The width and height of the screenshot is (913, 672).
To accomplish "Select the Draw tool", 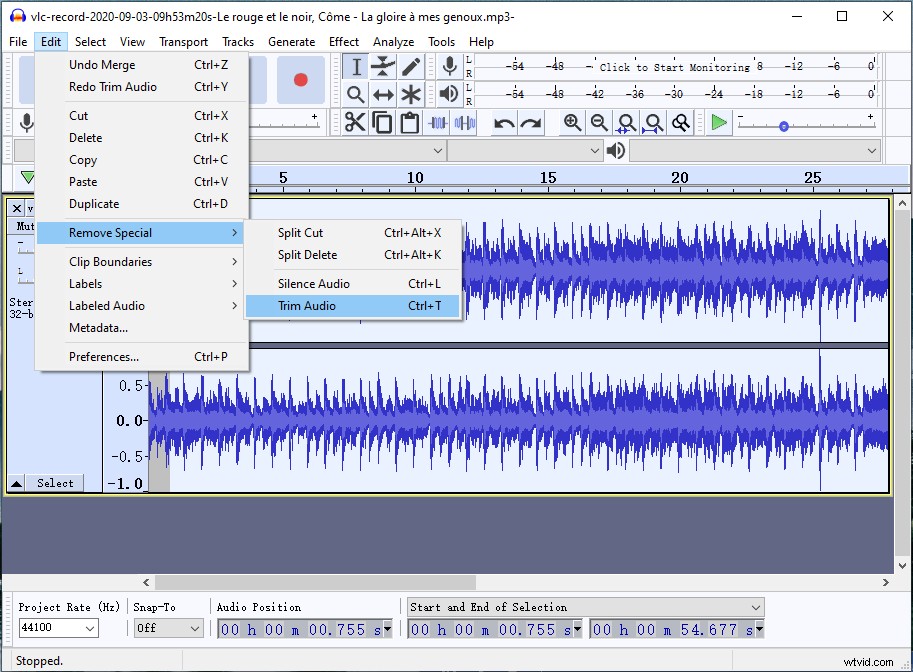I will click(410, 66).
